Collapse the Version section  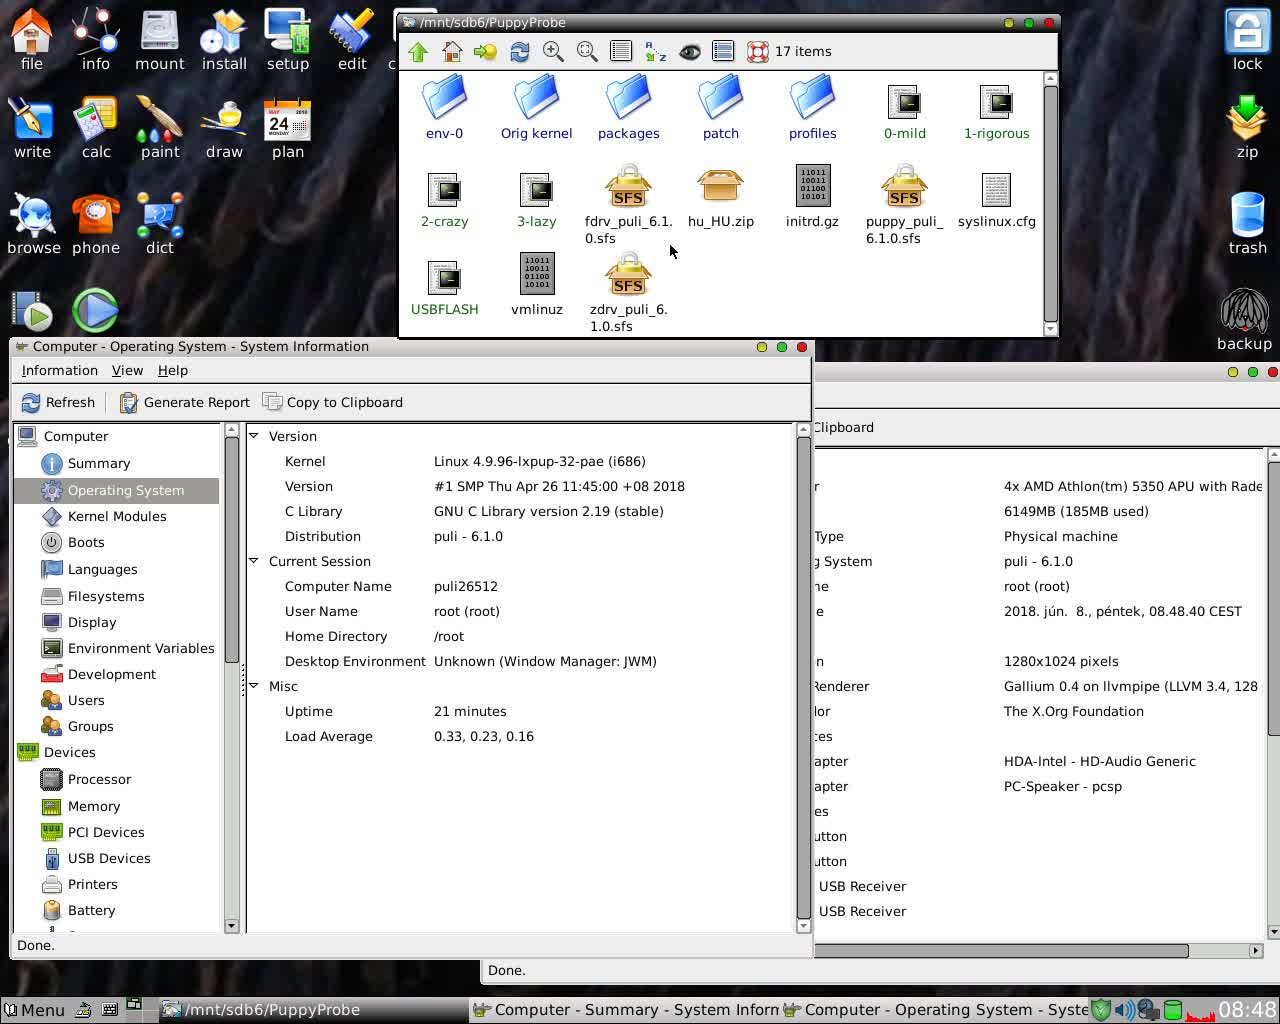pos(254,436)
